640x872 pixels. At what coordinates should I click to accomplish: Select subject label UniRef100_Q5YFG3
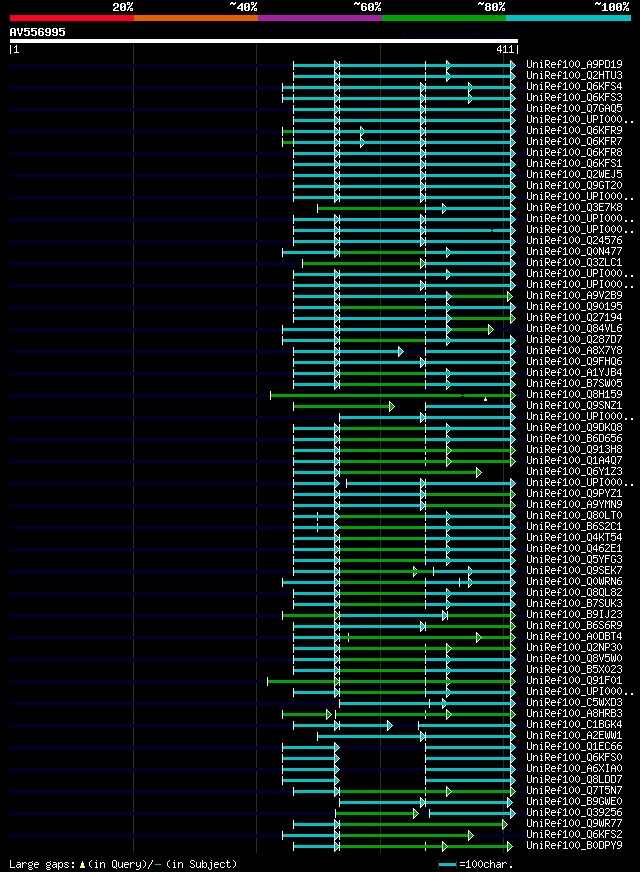pos(574,560)
